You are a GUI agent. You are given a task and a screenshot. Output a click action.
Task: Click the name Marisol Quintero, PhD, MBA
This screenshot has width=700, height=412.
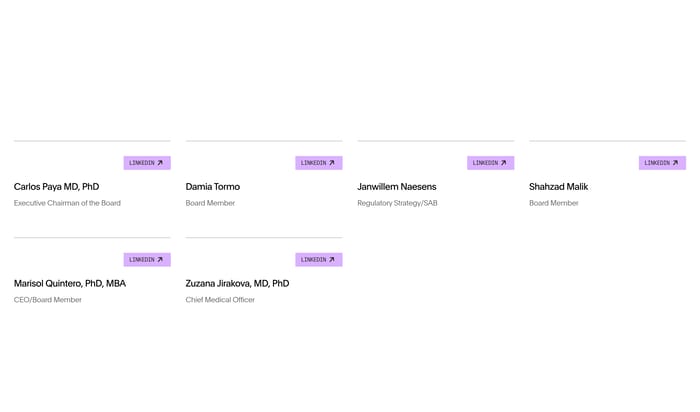(70, 284)
